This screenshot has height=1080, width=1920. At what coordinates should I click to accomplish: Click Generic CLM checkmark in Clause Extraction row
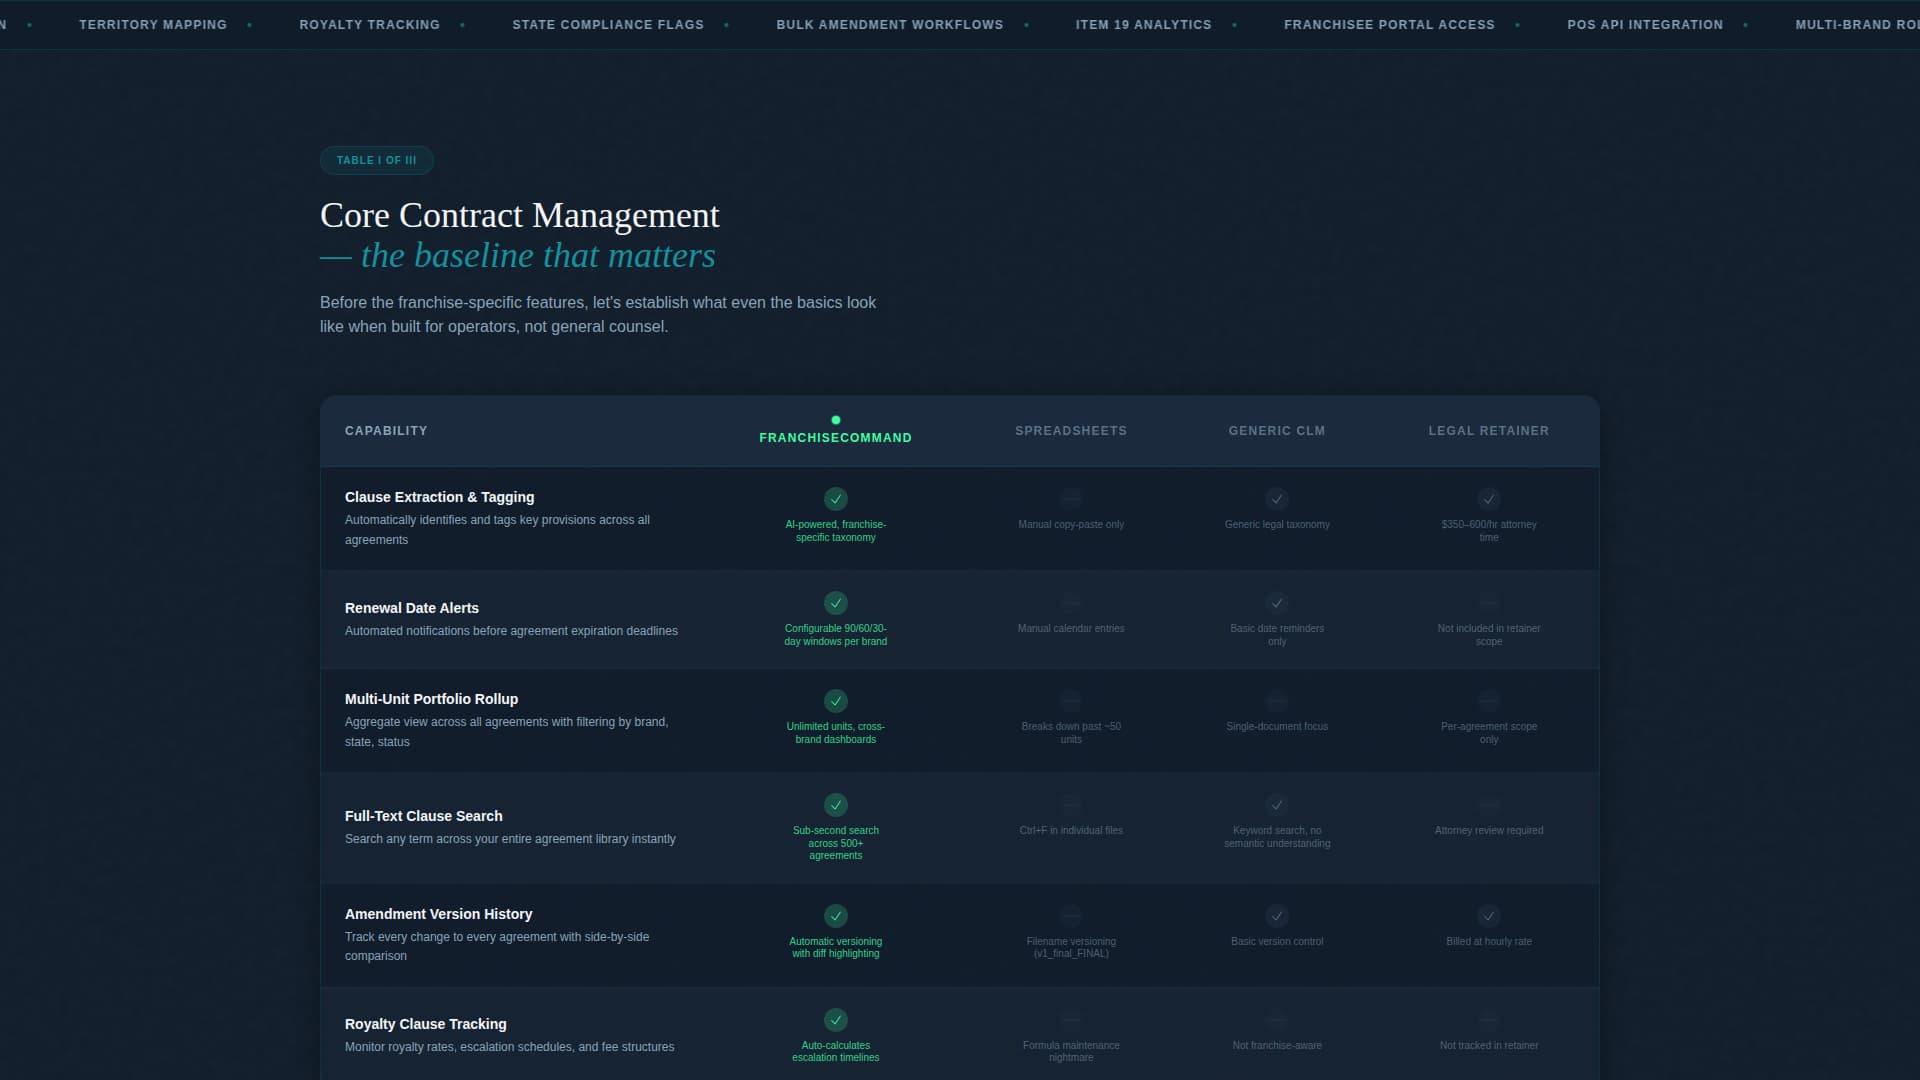1277,498
